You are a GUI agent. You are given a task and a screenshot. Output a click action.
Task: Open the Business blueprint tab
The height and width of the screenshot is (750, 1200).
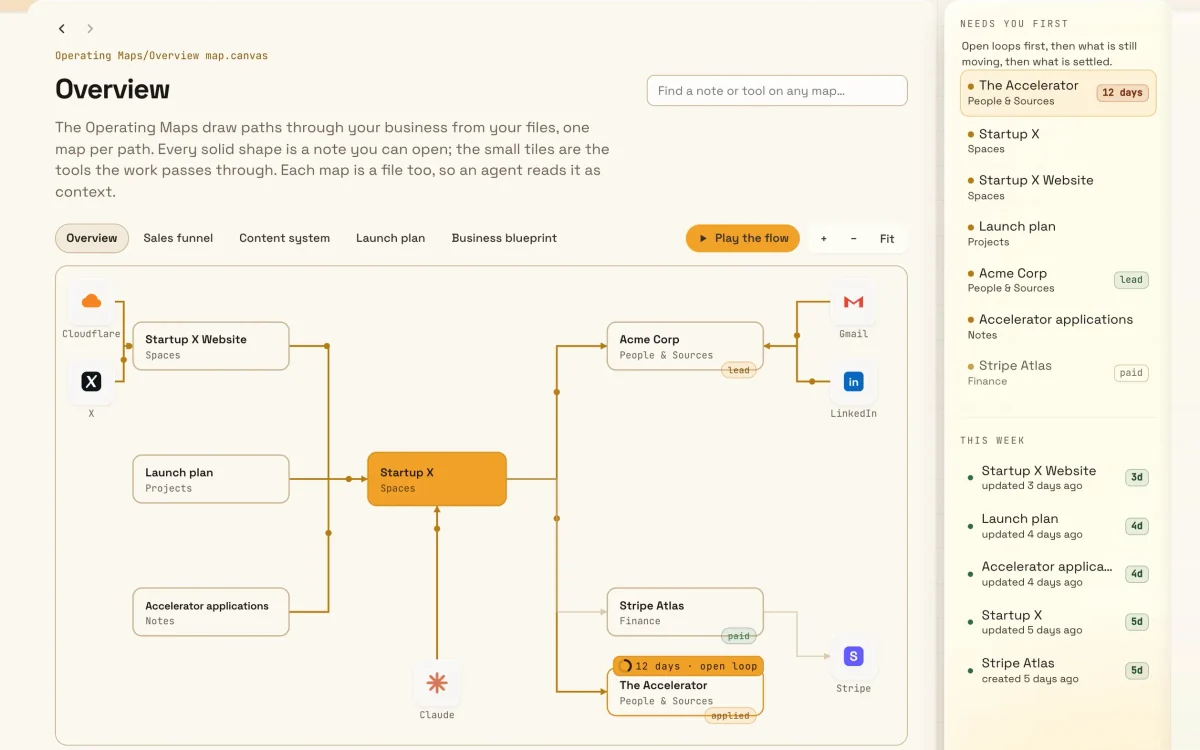coord(504,238)
